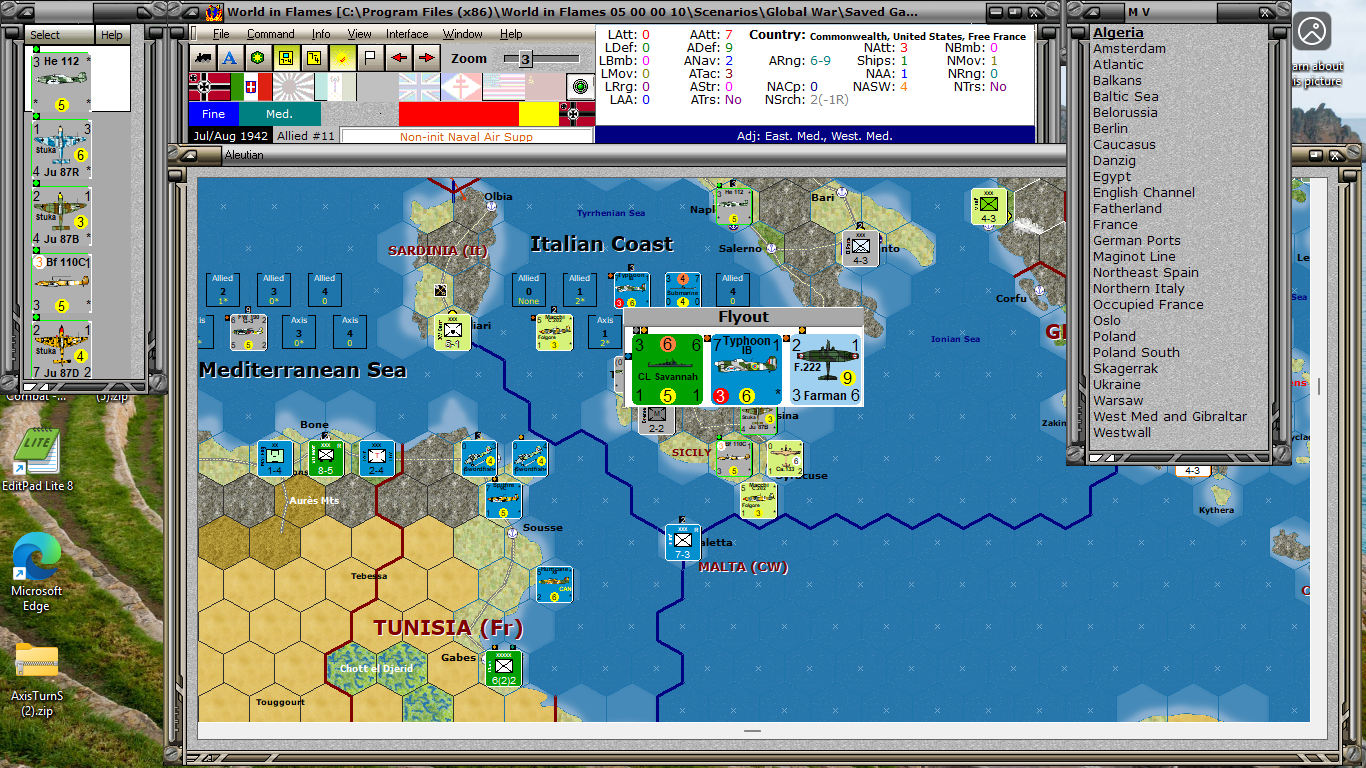Select the Ju 87R Stuka unit

(x=61, y=150)
